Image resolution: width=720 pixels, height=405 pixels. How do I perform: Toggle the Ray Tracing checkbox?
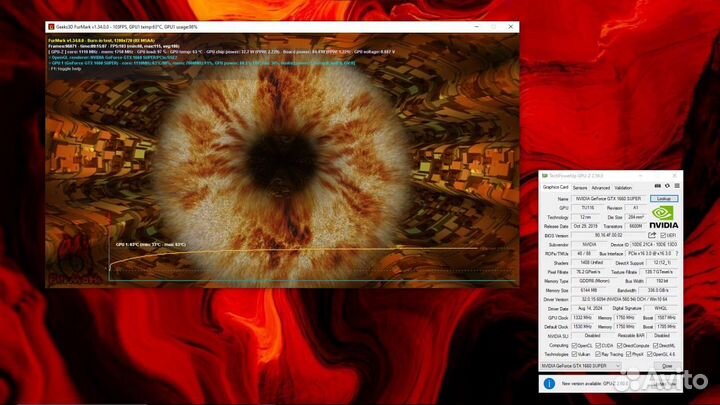click(x=599, y=354)
